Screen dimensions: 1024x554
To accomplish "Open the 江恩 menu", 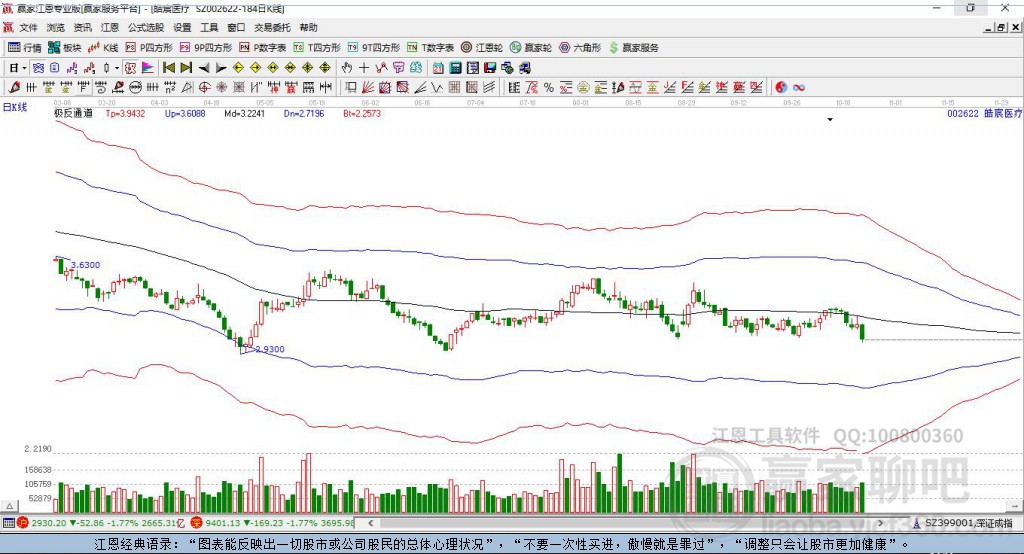I will coord(110,27).
